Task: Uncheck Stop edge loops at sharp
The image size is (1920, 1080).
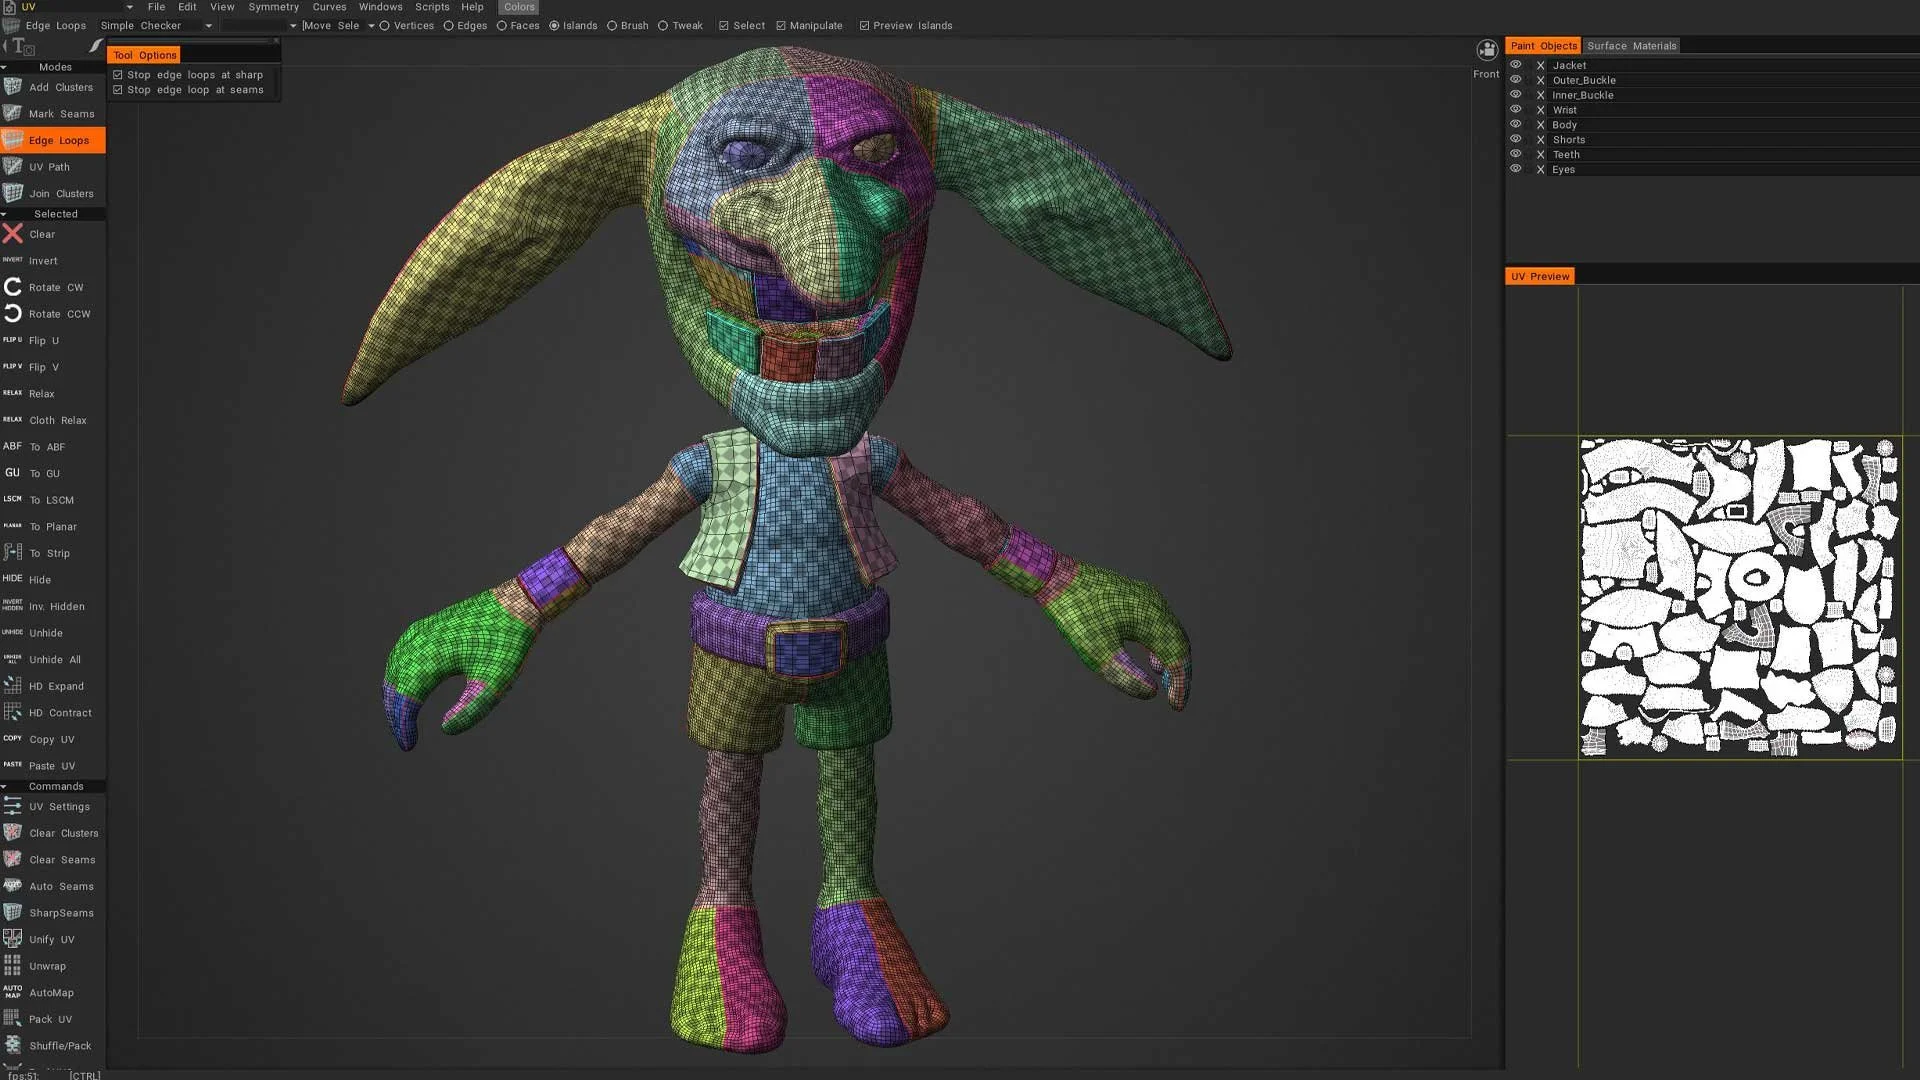Action: pyautogui.click(x=118, y=75)
